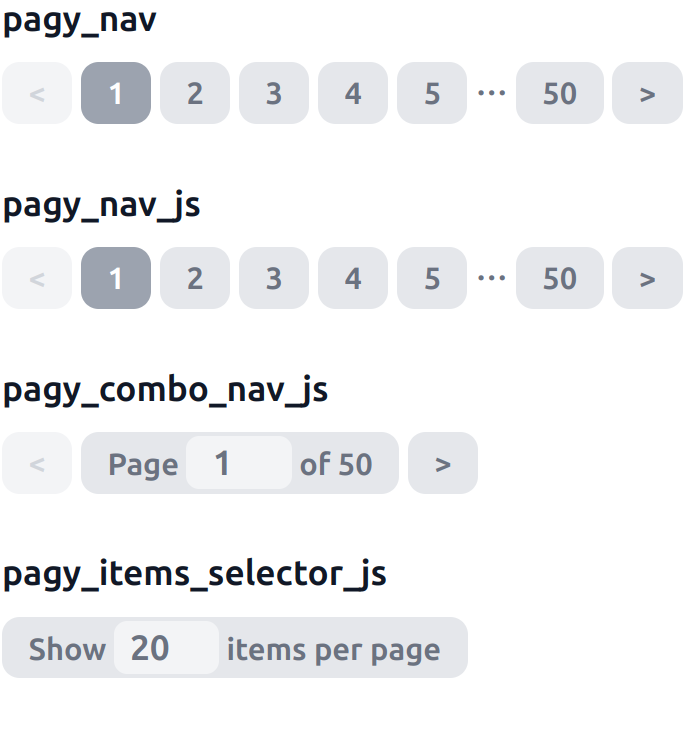This screenshot has height=730, width=692.
Task: Open page 2 in pagy_nav
Action: click(x=195, y=93)
